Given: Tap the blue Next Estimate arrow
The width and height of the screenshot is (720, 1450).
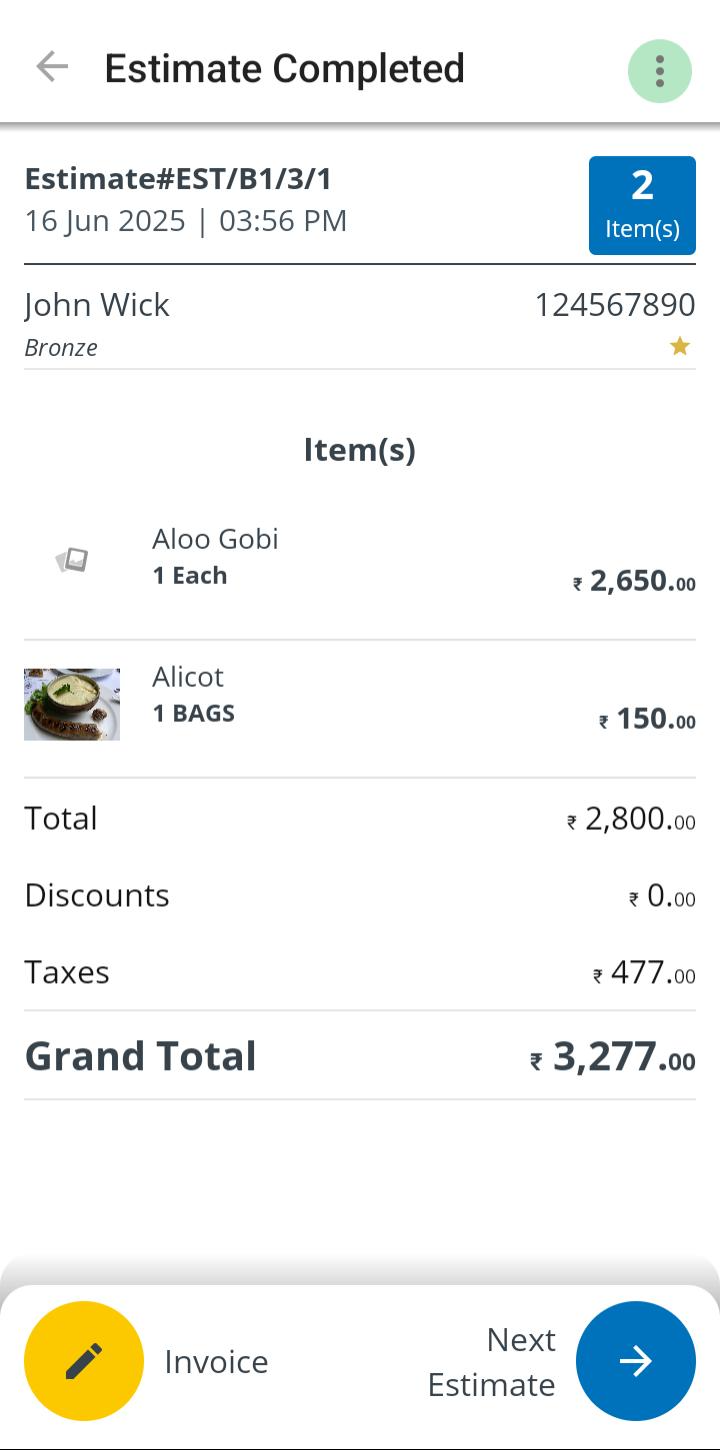Looking at the screenshot, I should point(635,1361).
